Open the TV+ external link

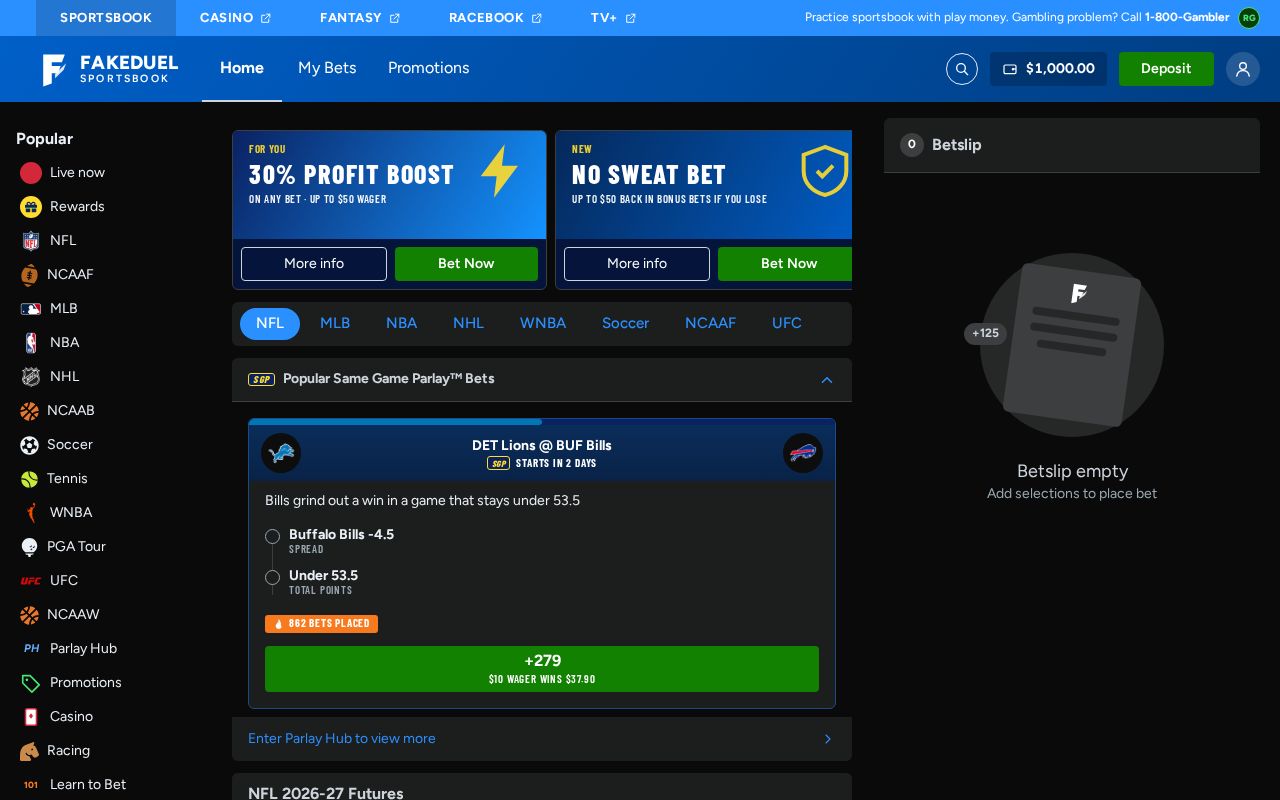pyautogui.click(x=613, y=18)
